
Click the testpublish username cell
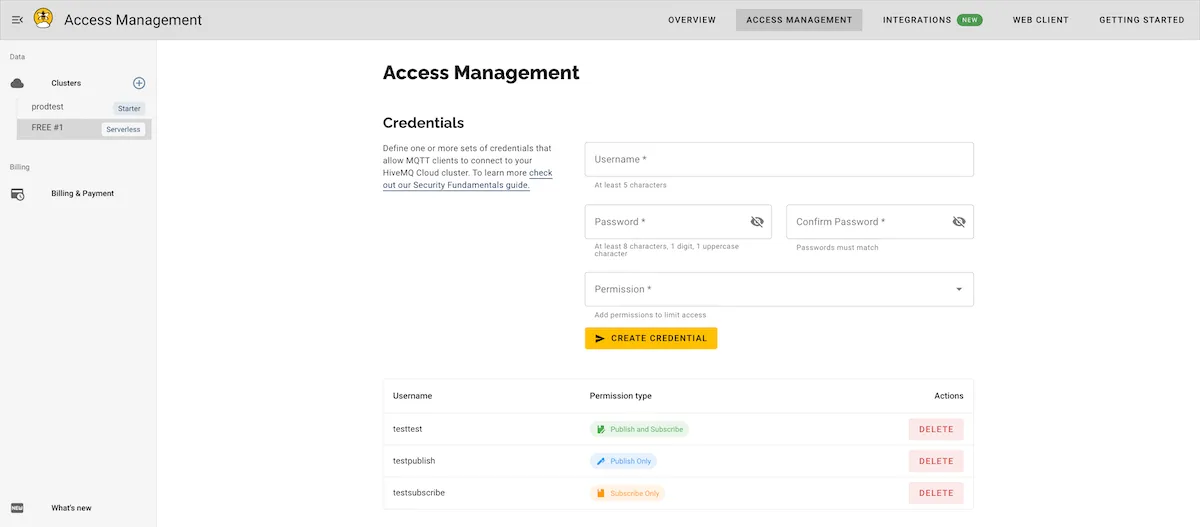click(414, 461)
